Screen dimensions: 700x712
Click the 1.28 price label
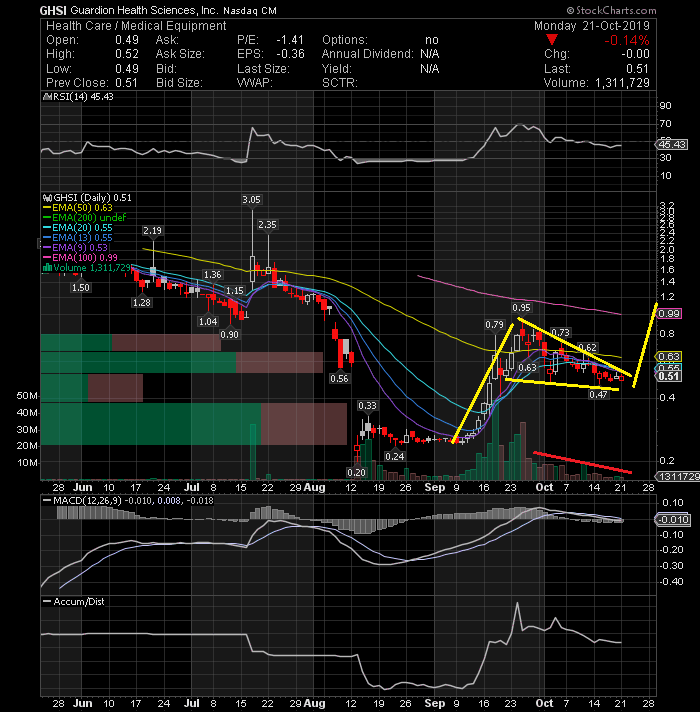142,302
